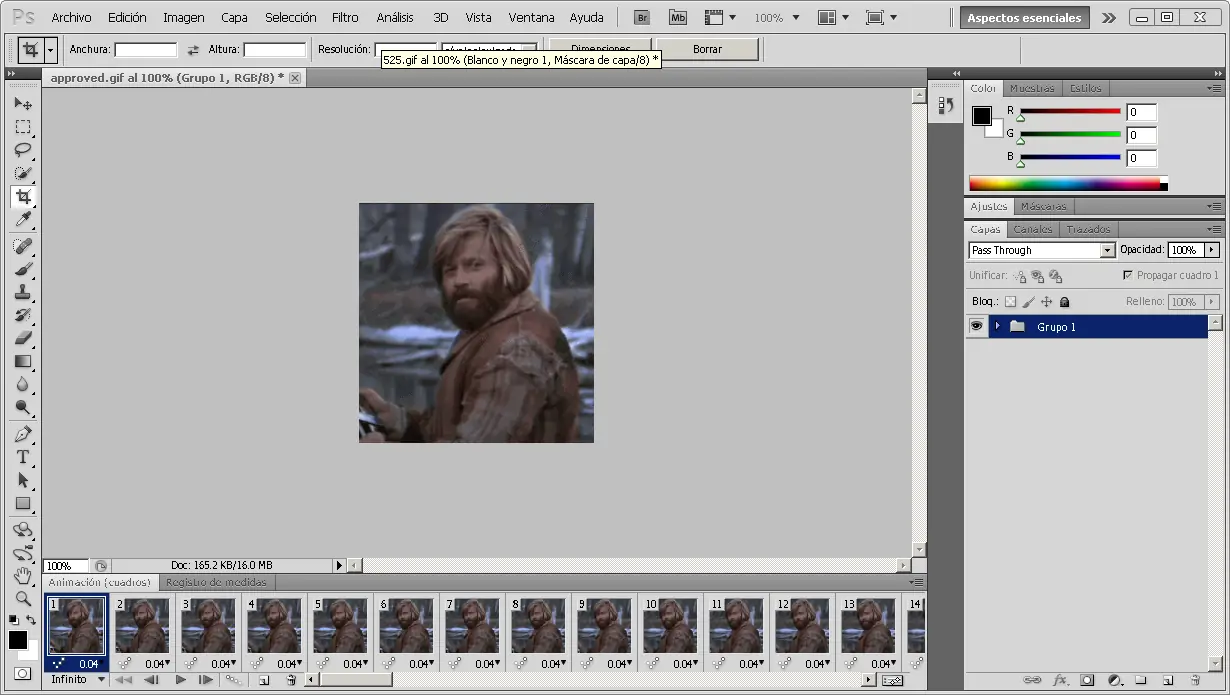This screenshot has height=695, width=1230.
Task: Toggle lock position in Bloq.
Action: [x=1046, y=302]
